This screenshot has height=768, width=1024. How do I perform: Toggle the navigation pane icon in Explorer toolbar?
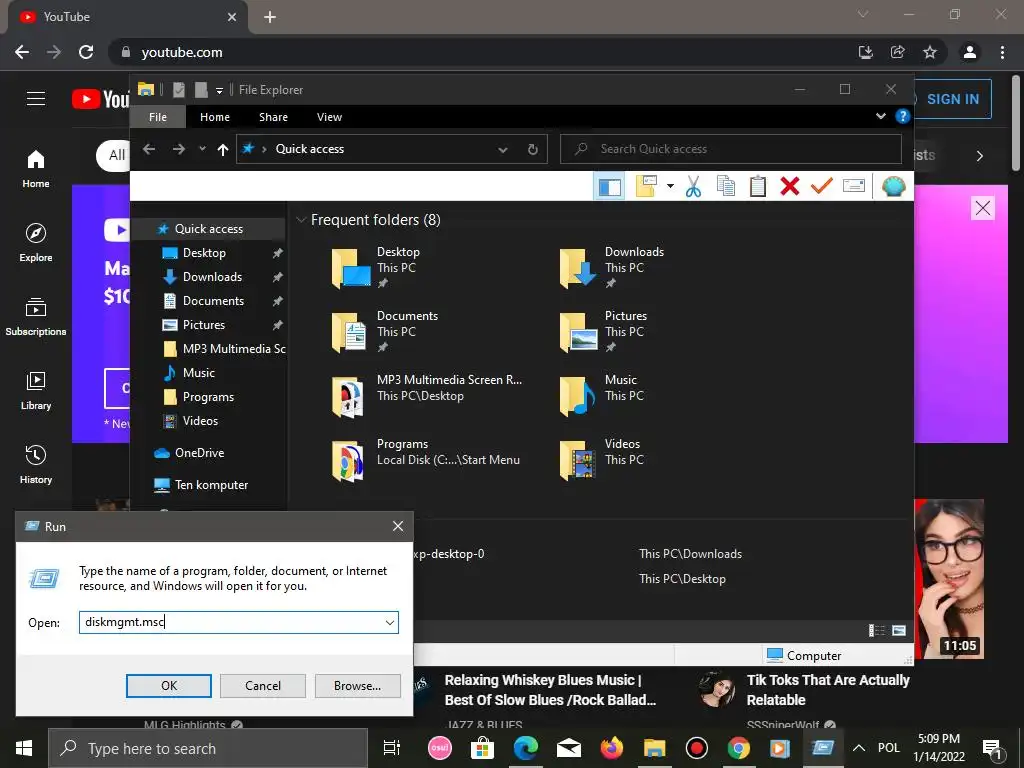click(609, 187)
